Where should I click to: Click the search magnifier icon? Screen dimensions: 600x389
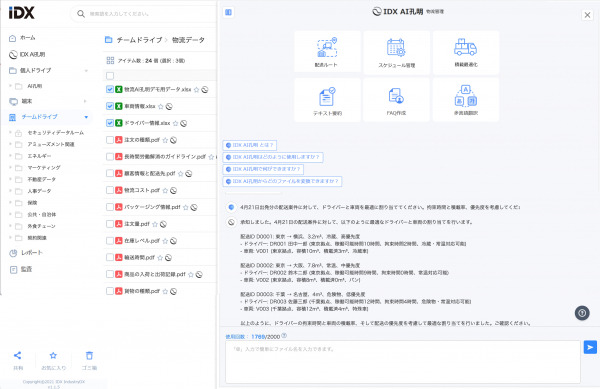81,14
